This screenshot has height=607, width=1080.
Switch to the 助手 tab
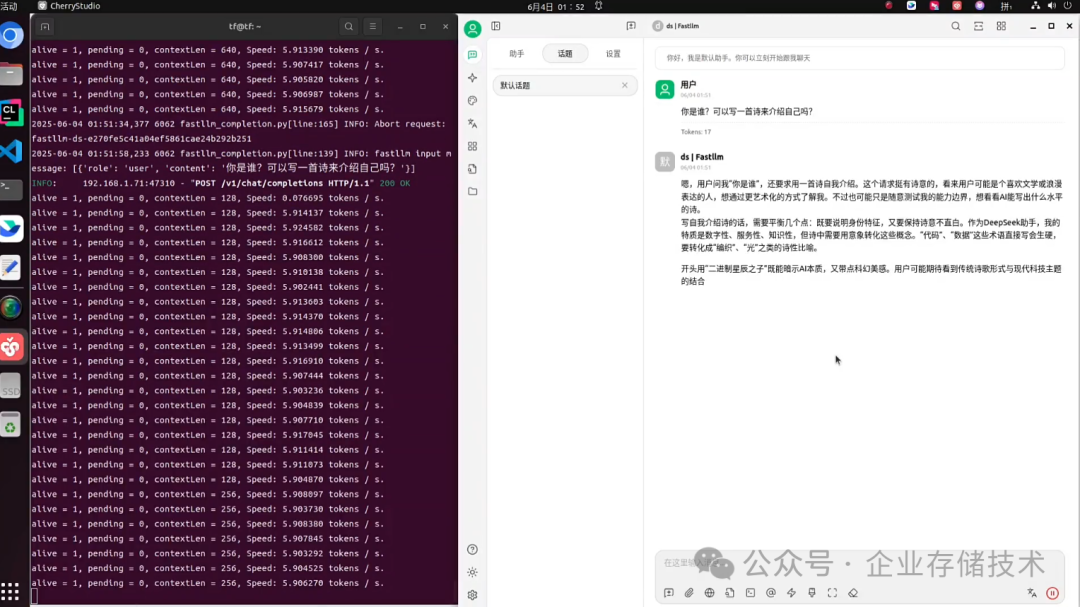click(517, 54)
